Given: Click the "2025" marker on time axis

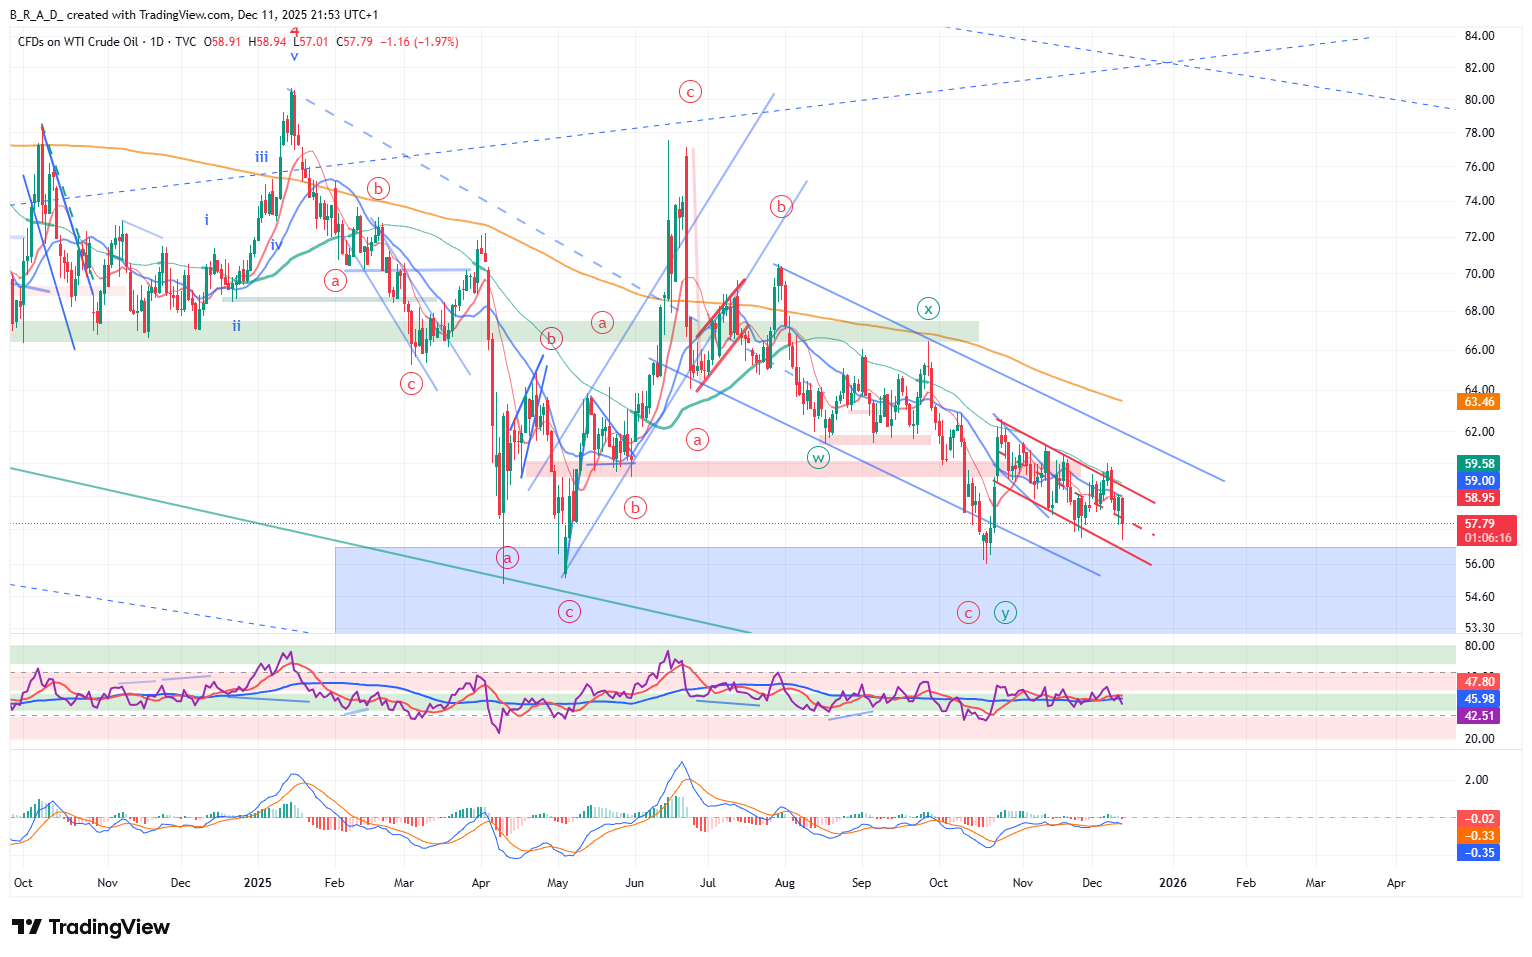Looking at the screenshot, I should [x=258, y=883].
